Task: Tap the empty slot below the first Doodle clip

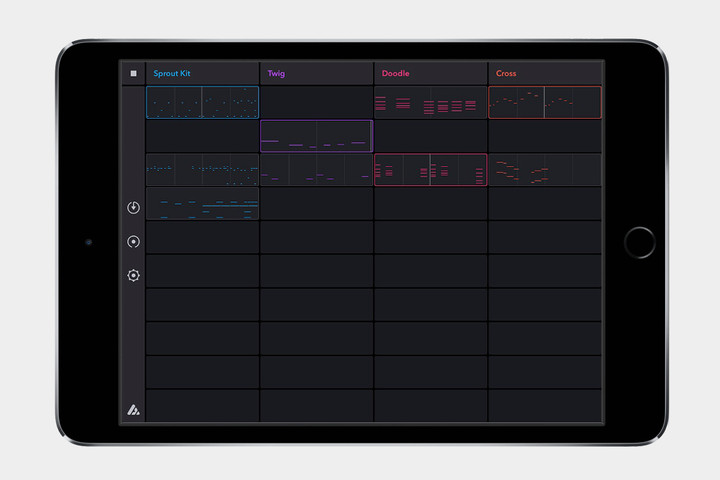Action: [x=430, y=136]
